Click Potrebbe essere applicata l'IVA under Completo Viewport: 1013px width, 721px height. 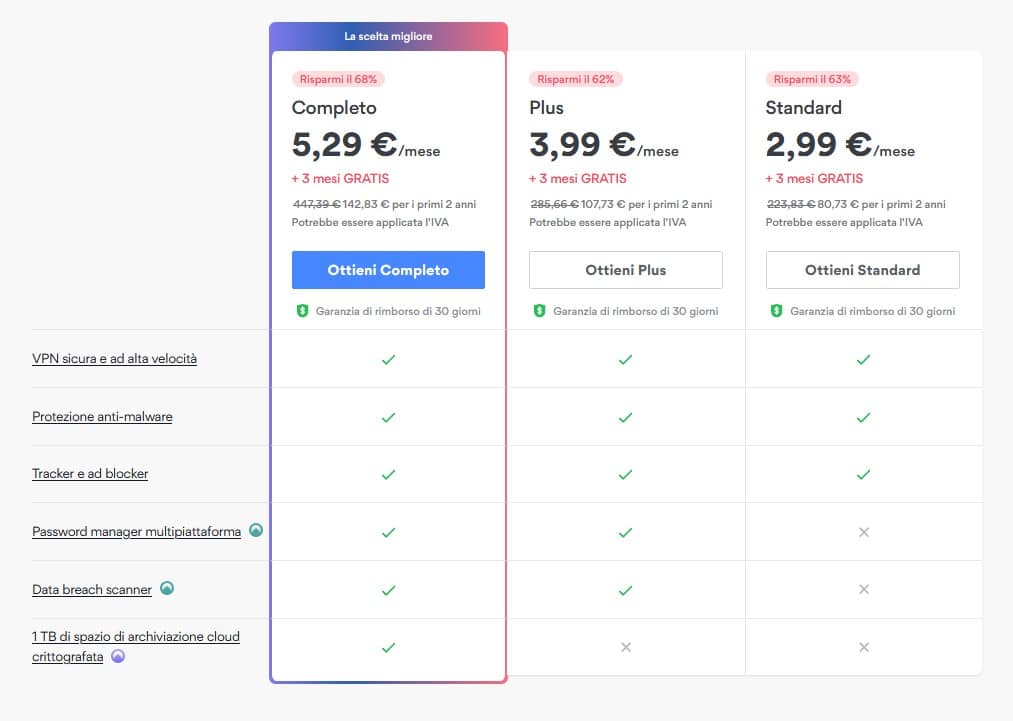click(x=370, y=222)
